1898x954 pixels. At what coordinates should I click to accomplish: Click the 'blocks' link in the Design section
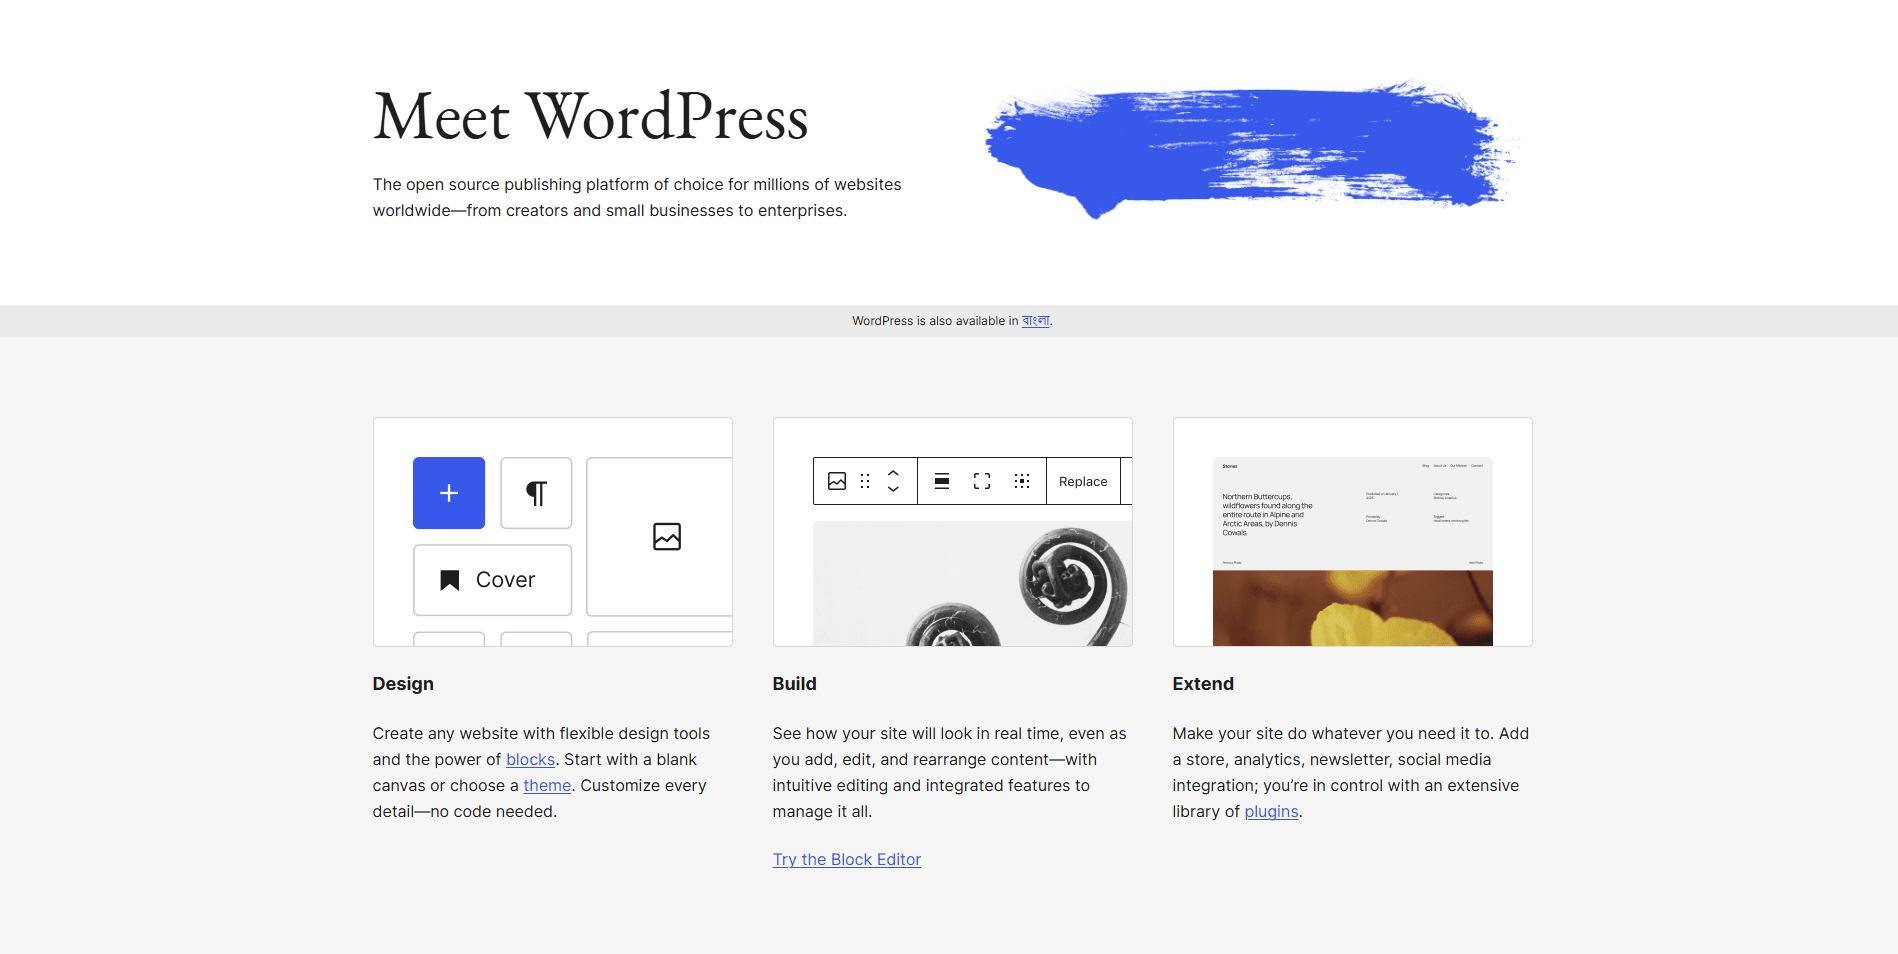(x=529, y=759)
